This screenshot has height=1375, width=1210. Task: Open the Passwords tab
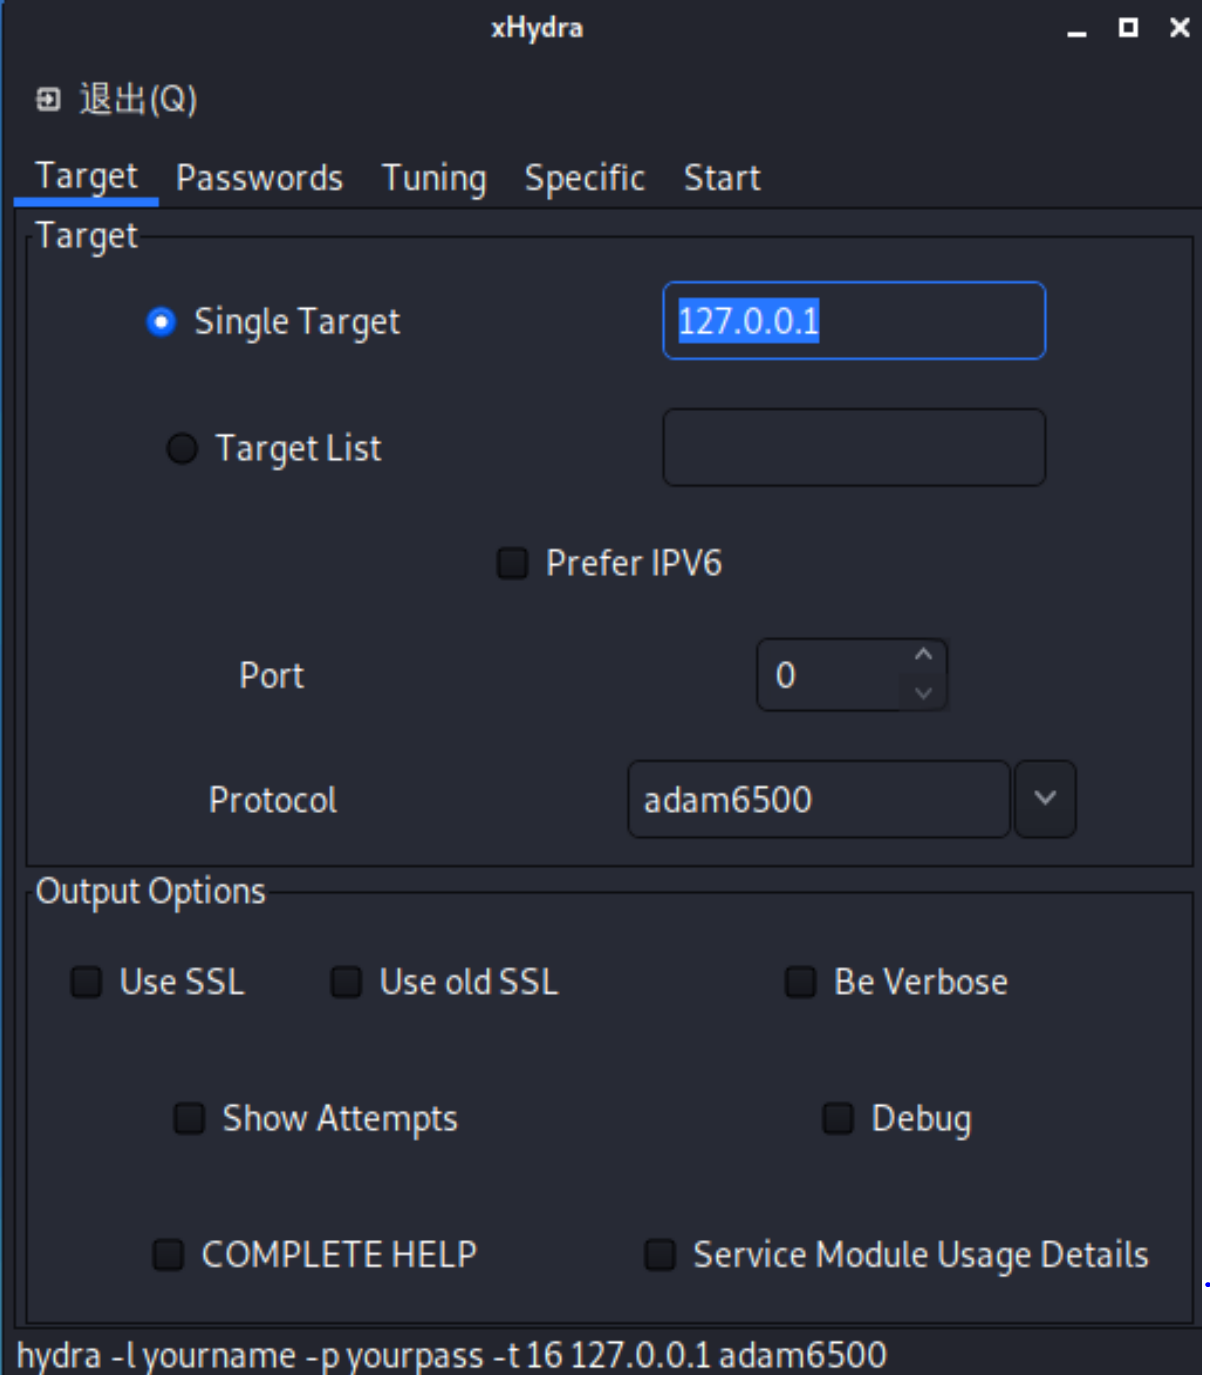(x=259, y=178)
